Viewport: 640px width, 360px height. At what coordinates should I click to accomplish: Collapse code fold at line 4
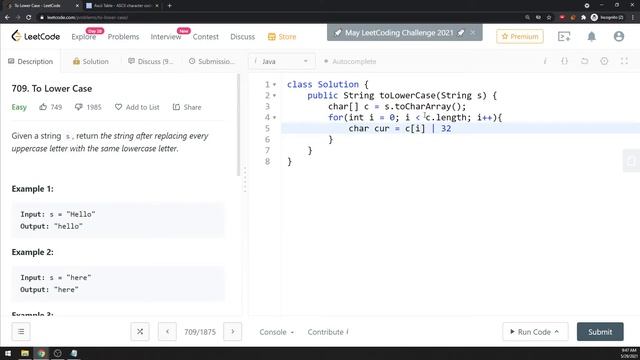[275, 118]
